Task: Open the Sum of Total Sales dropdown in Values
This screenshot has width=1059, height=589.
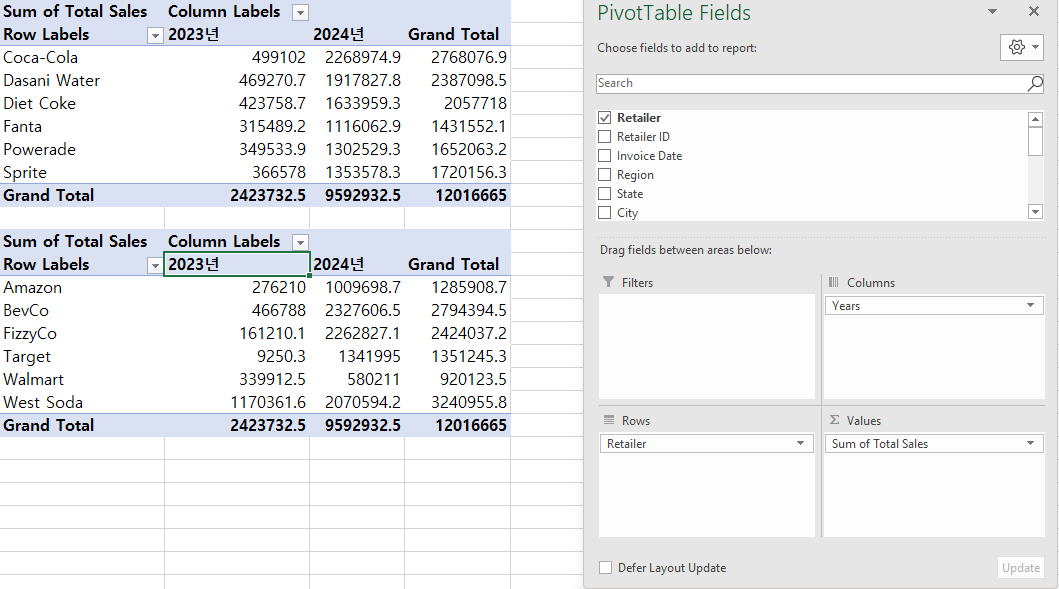Action: point(1030,444)
